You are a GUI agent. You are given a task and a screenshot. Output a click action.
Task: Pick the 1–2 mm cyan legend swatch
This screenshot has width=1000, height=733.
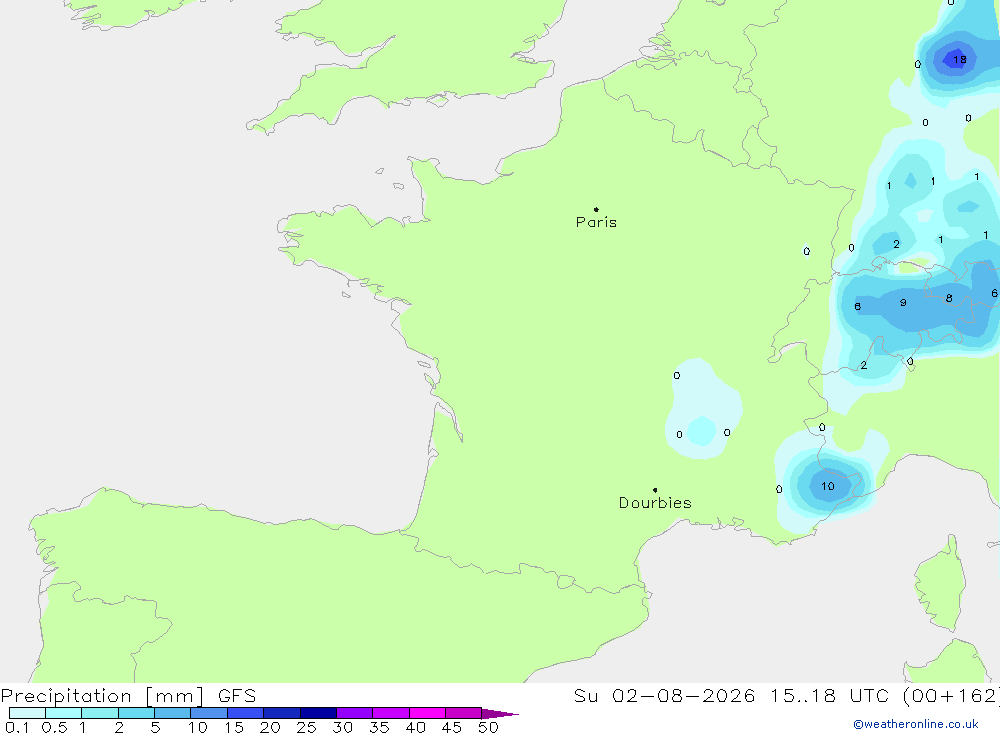pyautogui.click(x=100, y=713)
